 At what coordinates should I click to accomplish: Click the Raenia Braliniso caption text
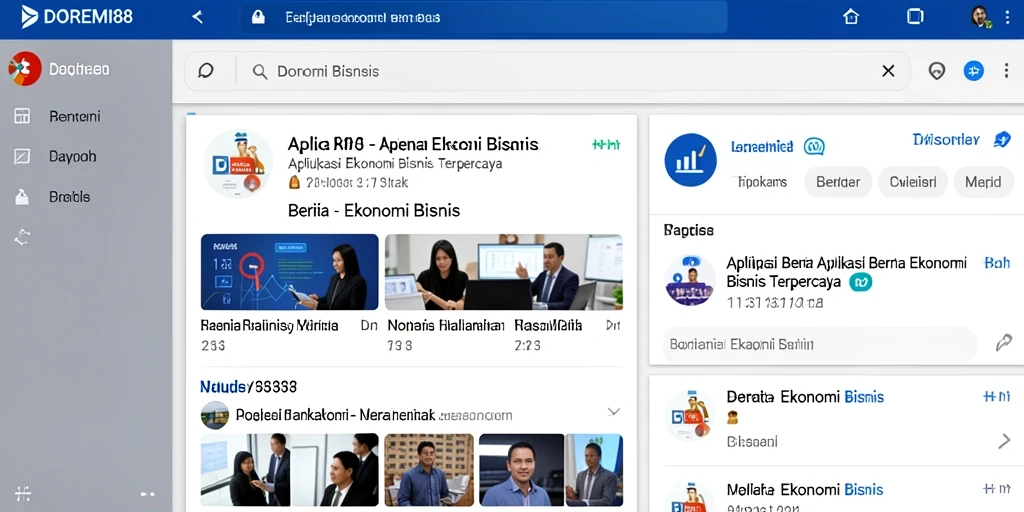tap(269, 325)
